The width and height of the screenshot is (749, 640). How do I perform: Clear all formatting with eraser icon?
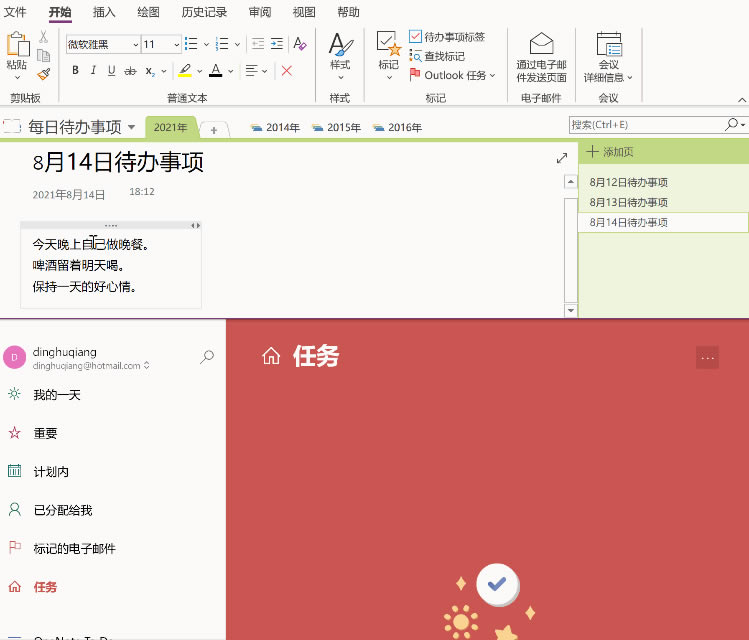pos(300,44)
